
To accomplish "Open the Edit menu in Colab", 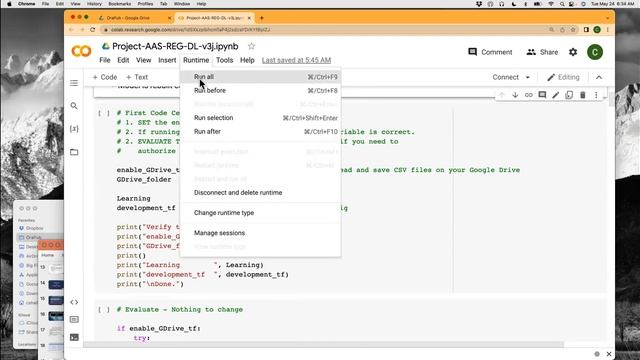I will pos(123,60).
